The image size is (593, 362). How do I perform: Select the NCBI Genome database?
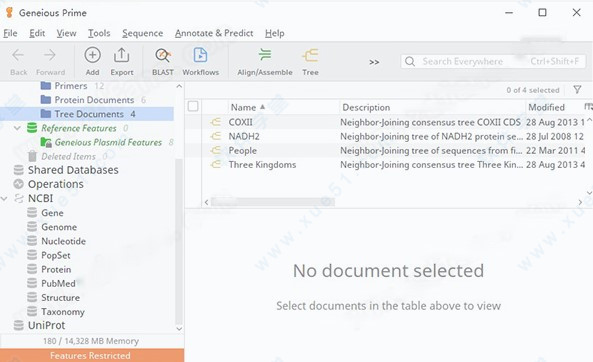(x=59, y=227)
